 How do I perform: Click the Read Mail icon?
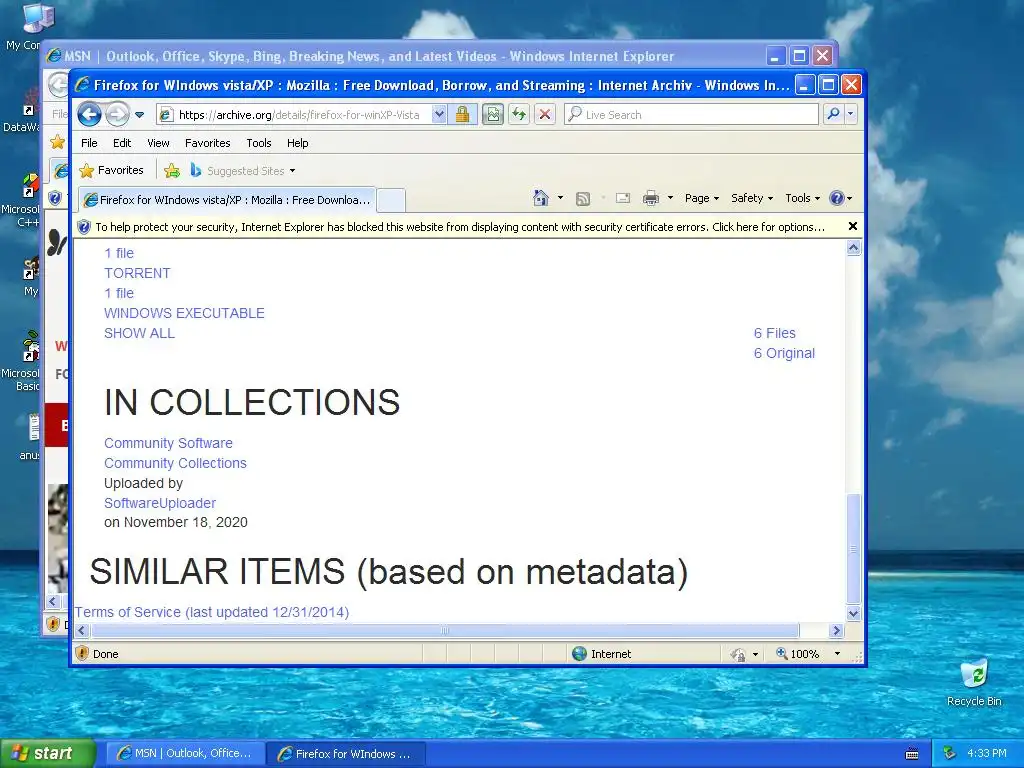click(623, 198)
